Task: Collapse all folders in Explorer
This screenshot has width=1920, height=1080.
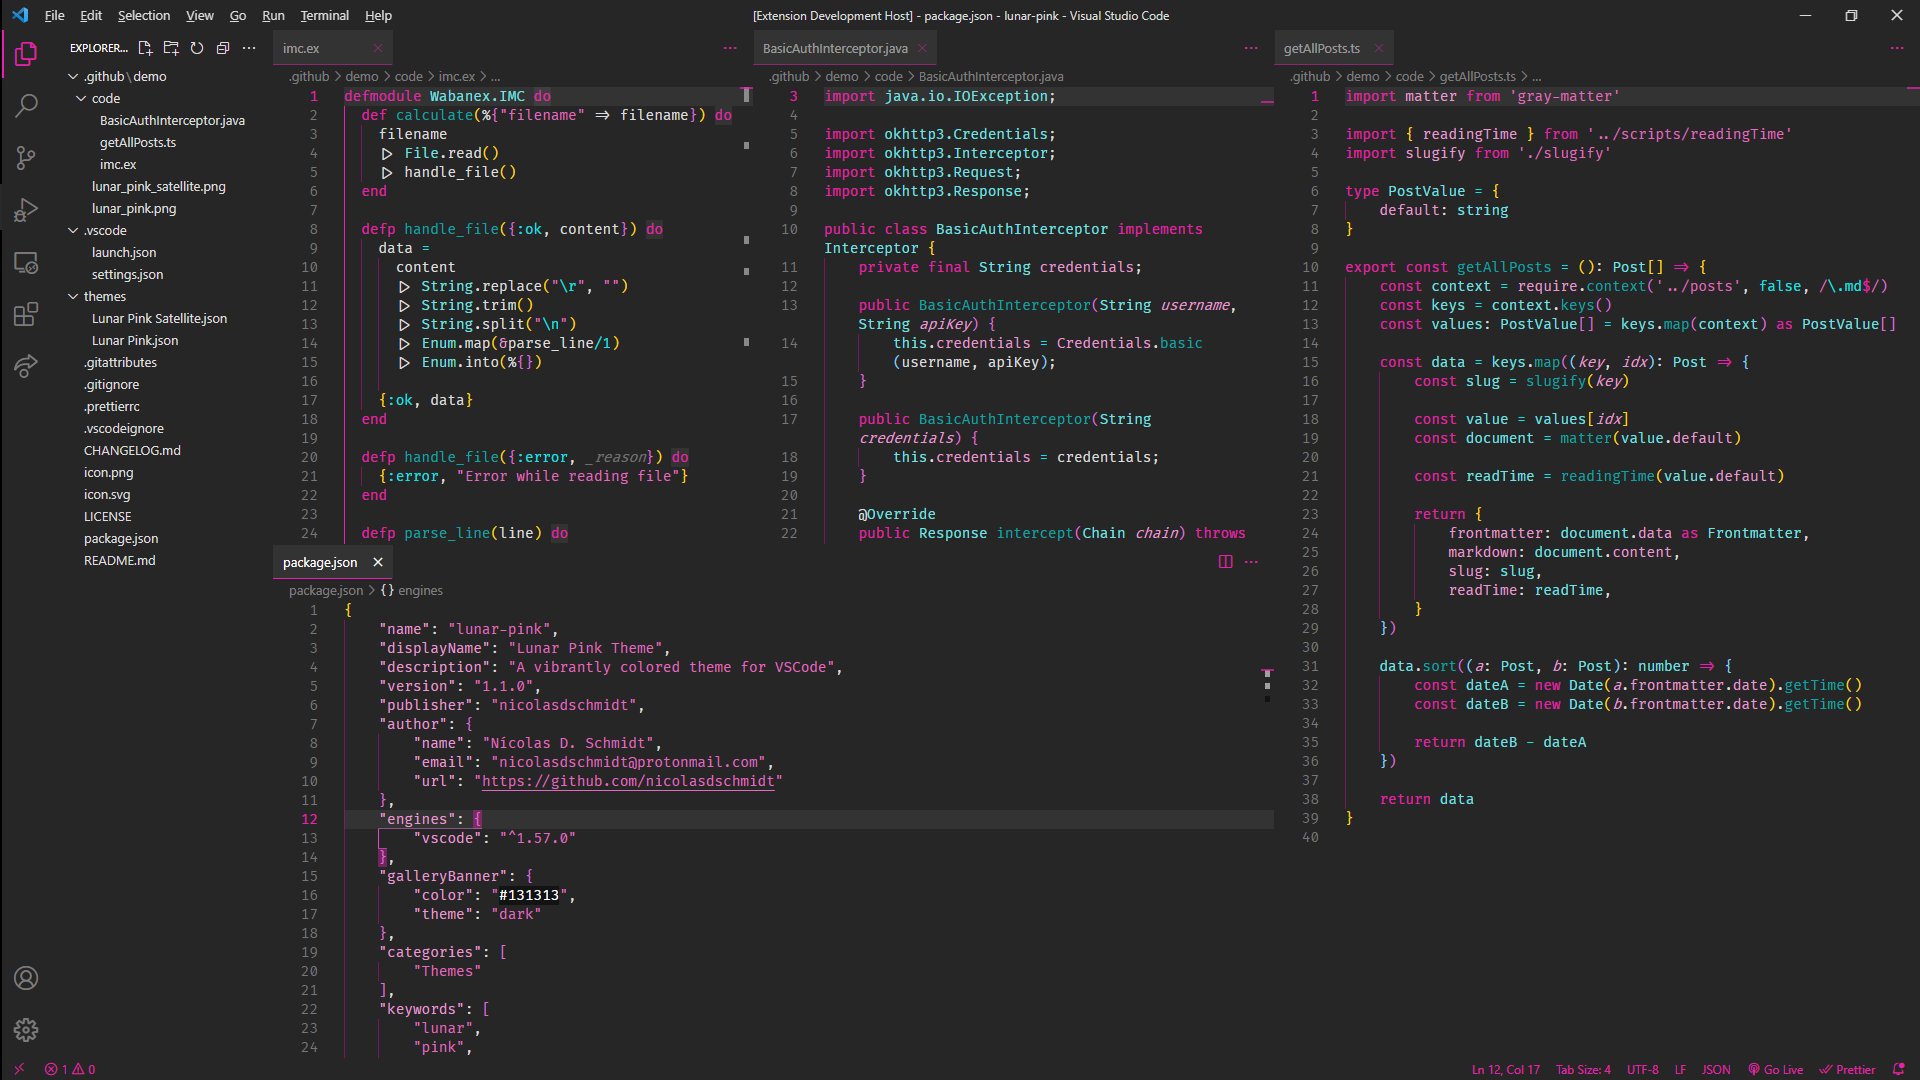Action: [223, 48]
